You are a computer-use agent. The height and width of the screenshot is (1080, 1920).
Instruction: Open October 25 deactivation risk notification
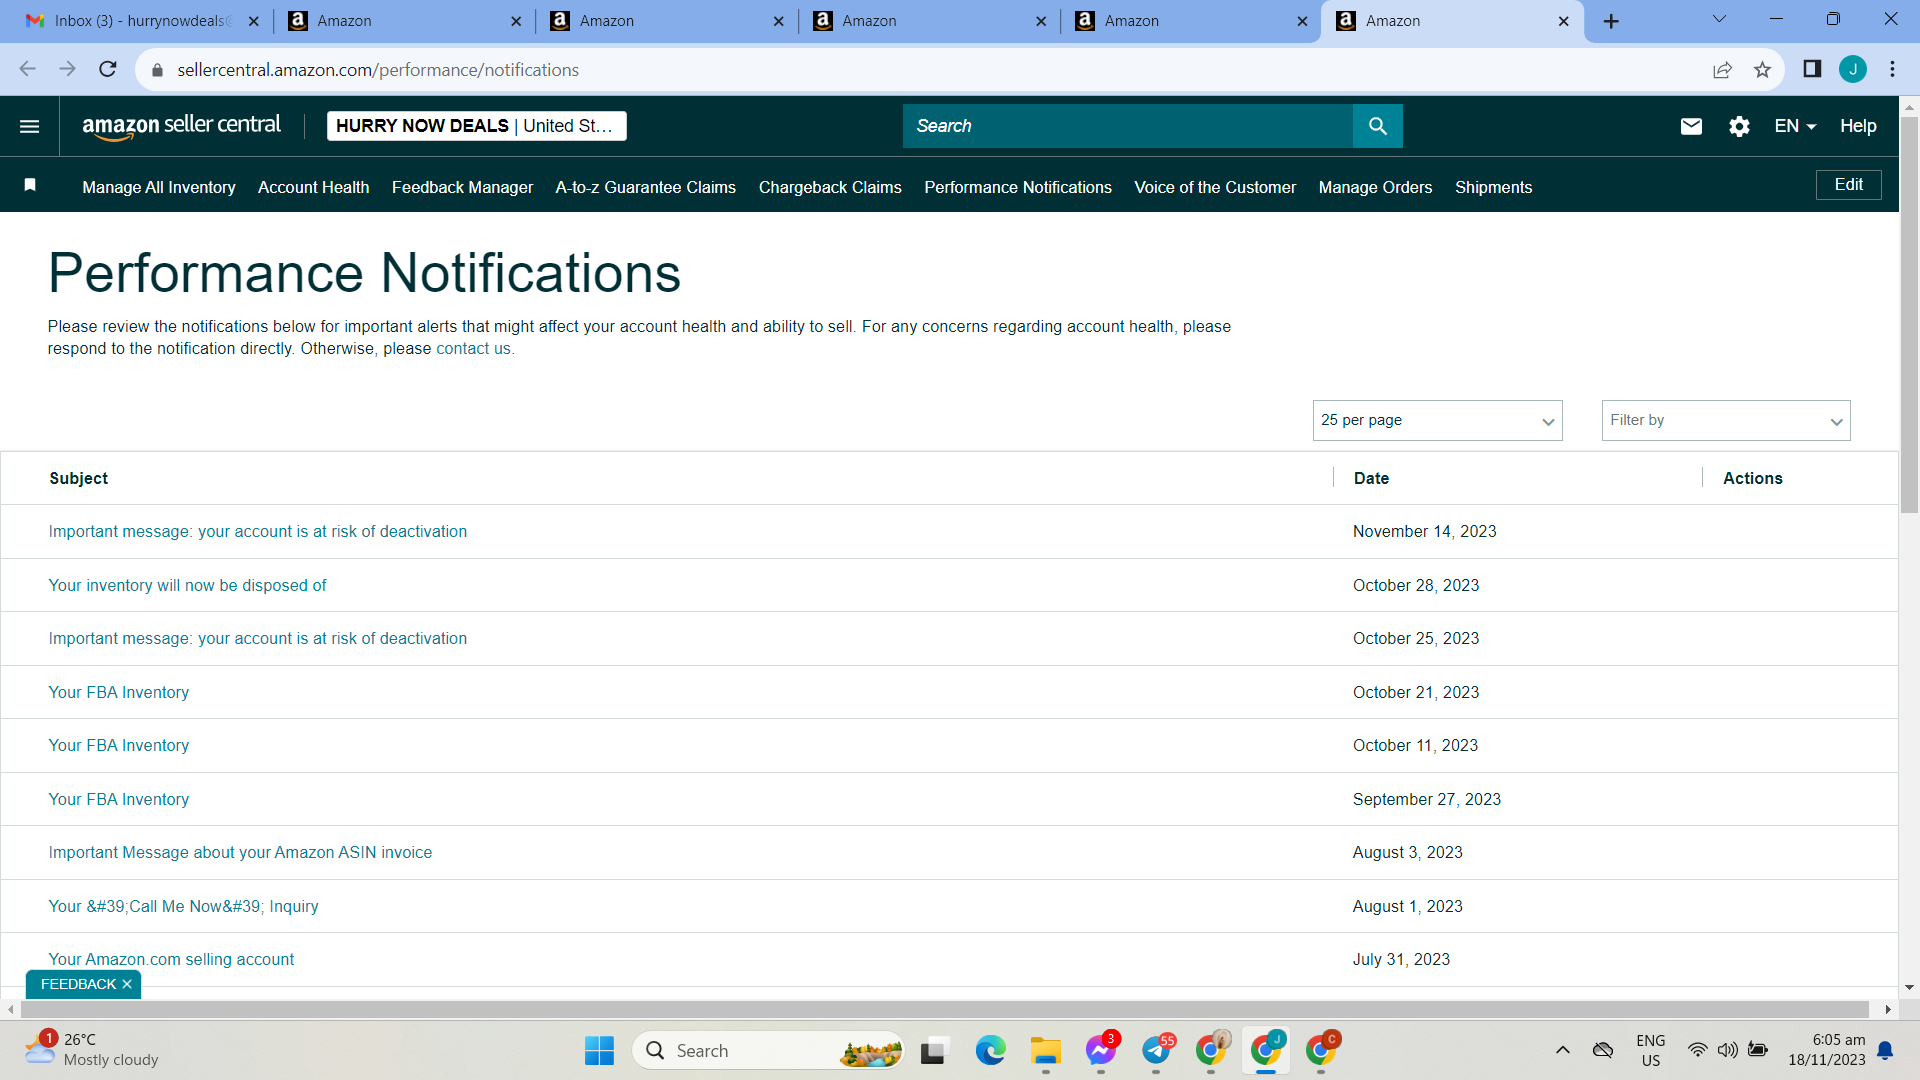257,638
